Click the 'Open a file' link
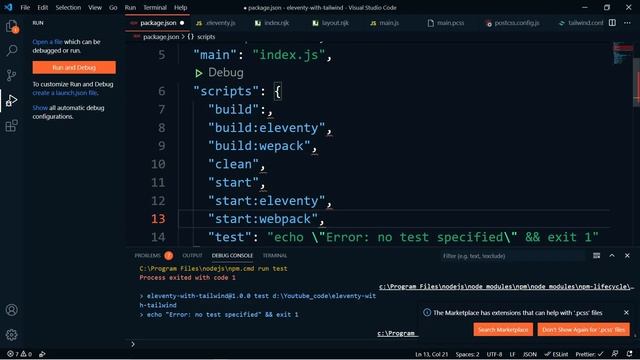The width and height of the screenshot is (640, 360). click(47, 42)
